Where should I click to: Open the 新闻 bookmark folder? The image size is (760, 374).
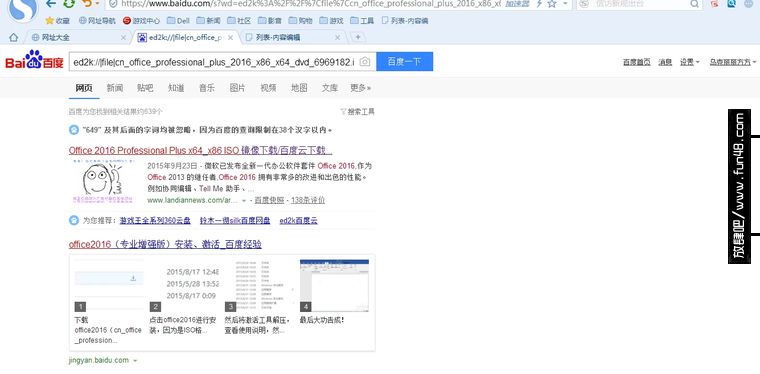coord(208,21)
